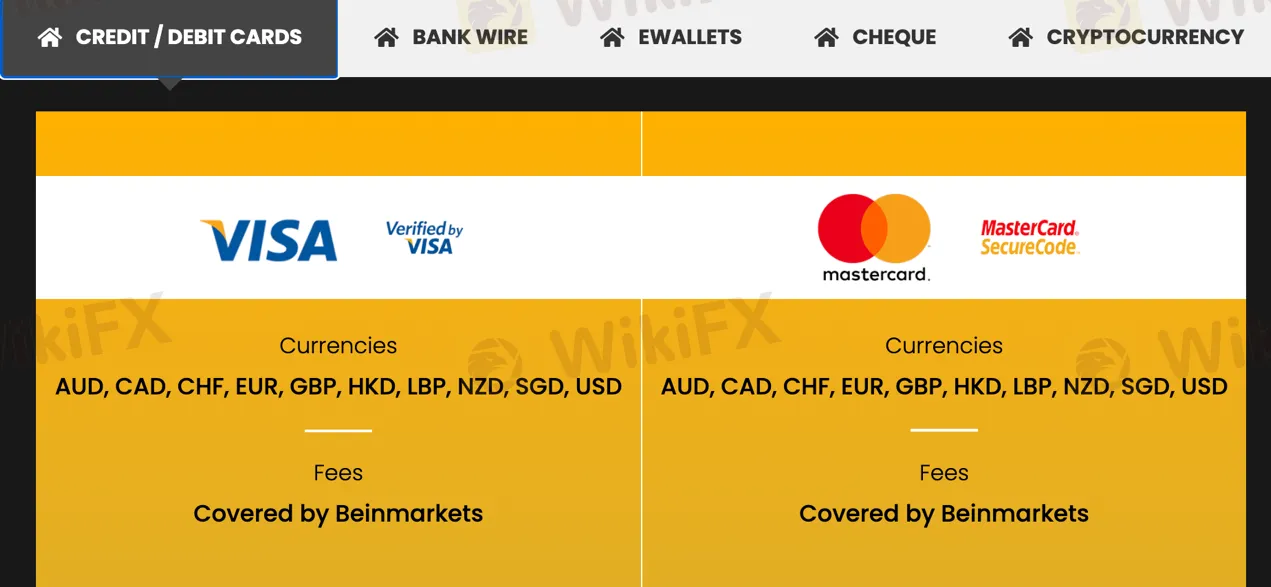This screenshot has height=587, width=1271.
Task: Click the home icon beside Credit / Debit Cards
Action: (50, 38)
